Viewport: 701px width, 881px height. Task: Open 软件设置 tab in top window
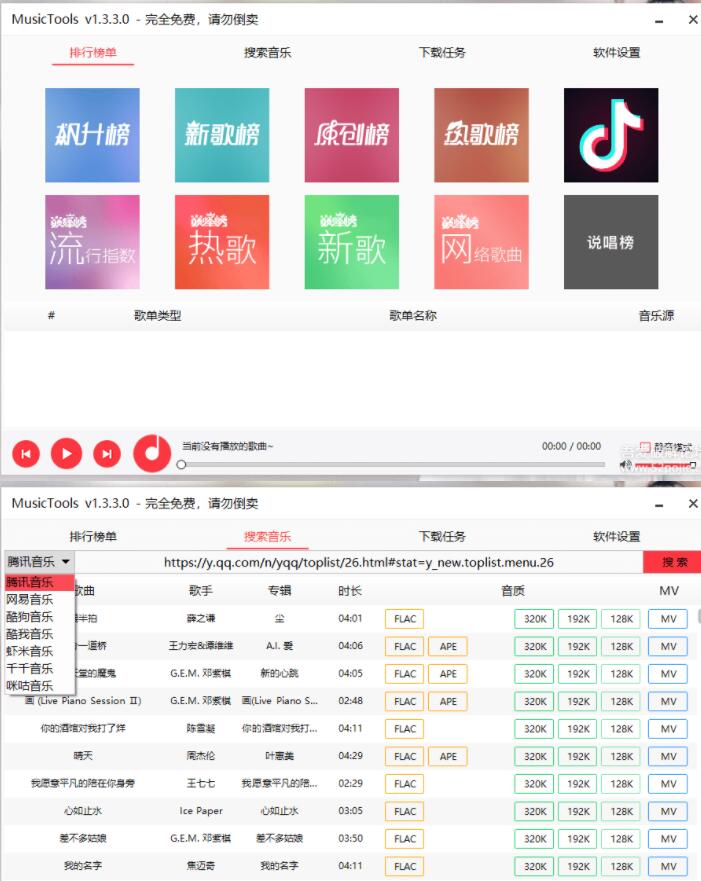pos(617,53)
